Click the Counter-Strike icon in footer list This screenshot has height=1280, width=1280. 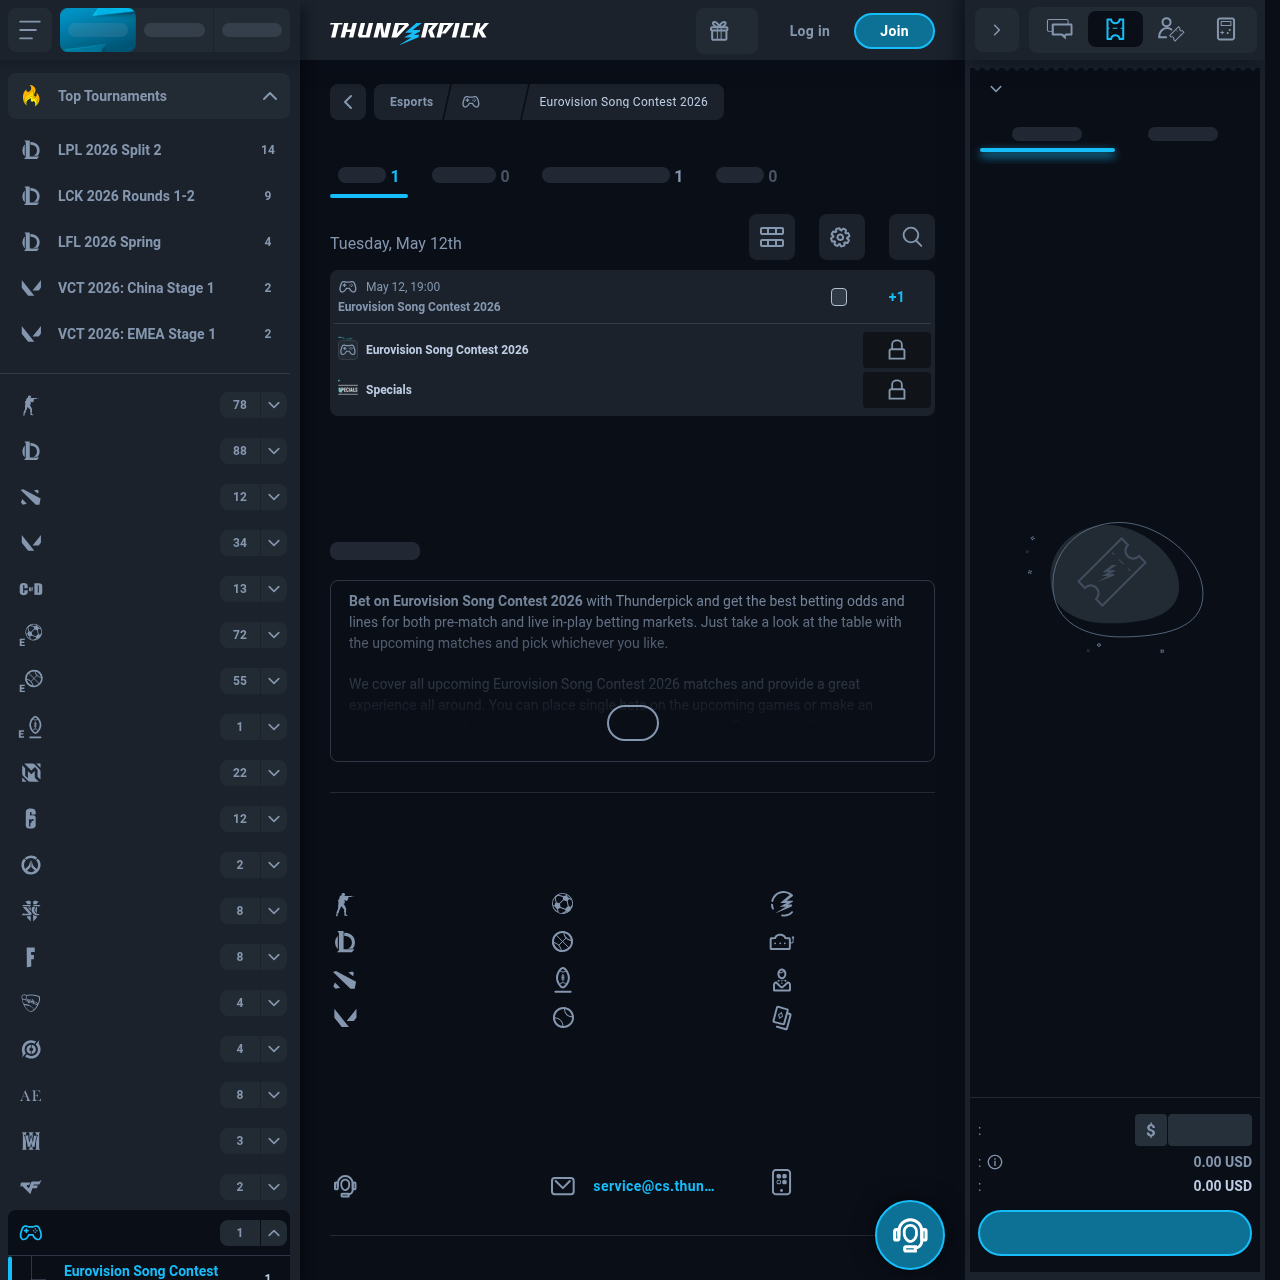click(x=344, y=904)
